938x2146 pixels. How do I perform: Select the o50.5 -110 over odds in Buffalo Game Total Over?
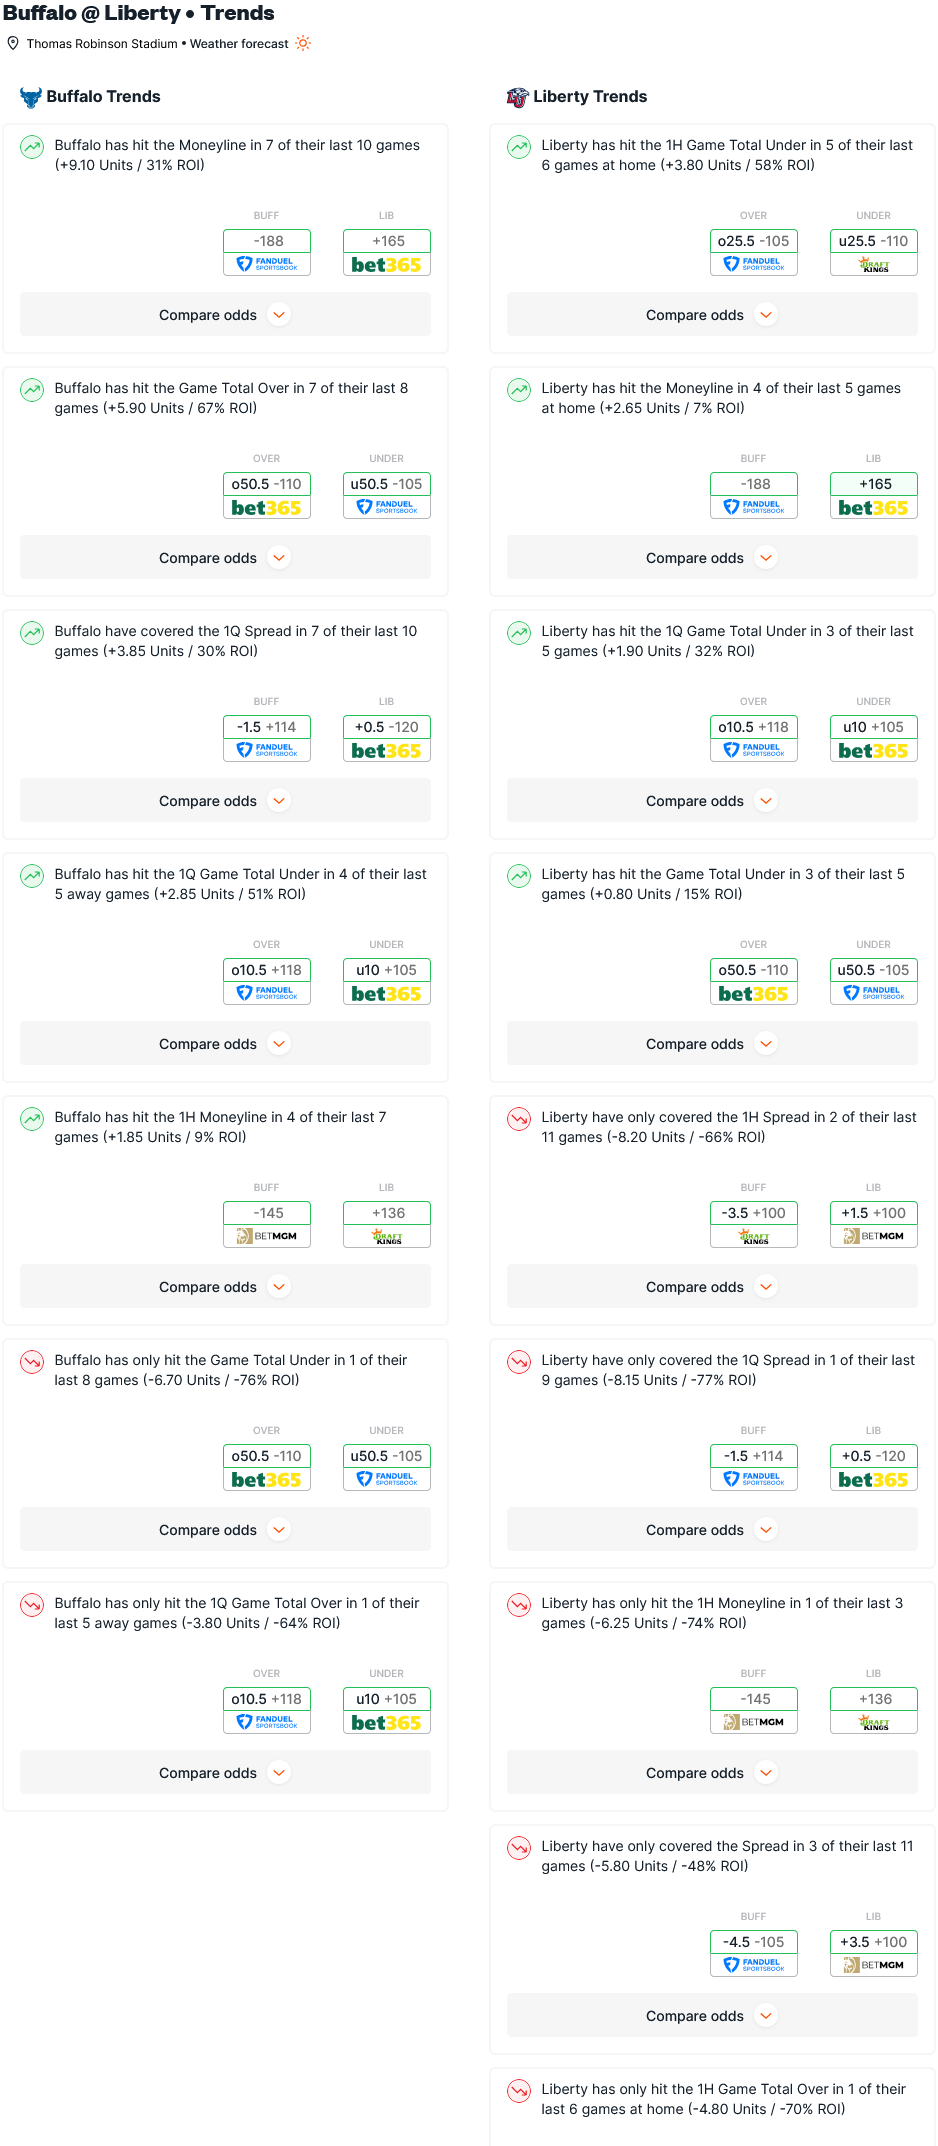[x=267, y=484]
